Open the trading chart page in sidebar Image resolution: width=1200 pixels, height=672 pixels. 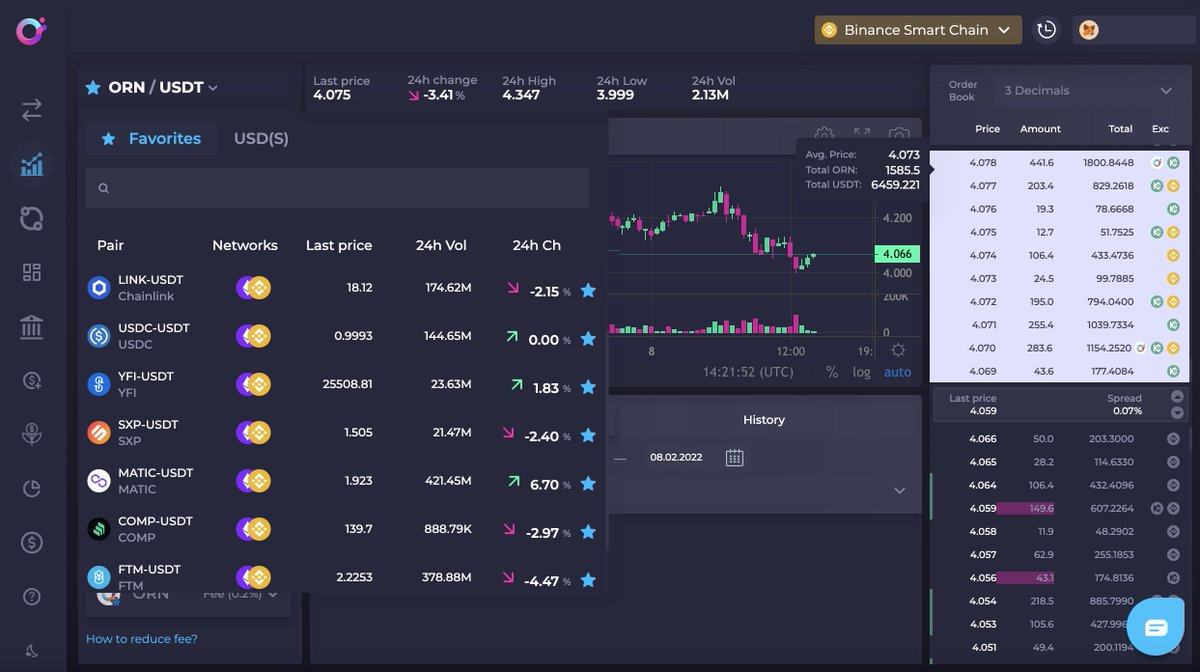pos(32,164)
